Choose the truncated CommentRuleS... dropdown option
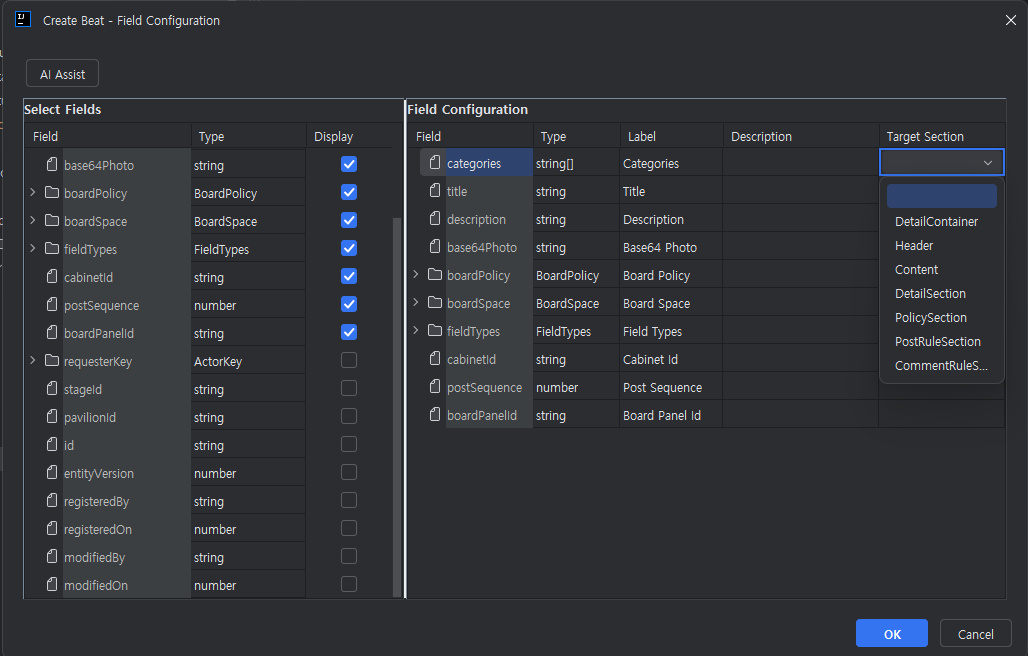The image size is (1028, 656). [941, 366]
